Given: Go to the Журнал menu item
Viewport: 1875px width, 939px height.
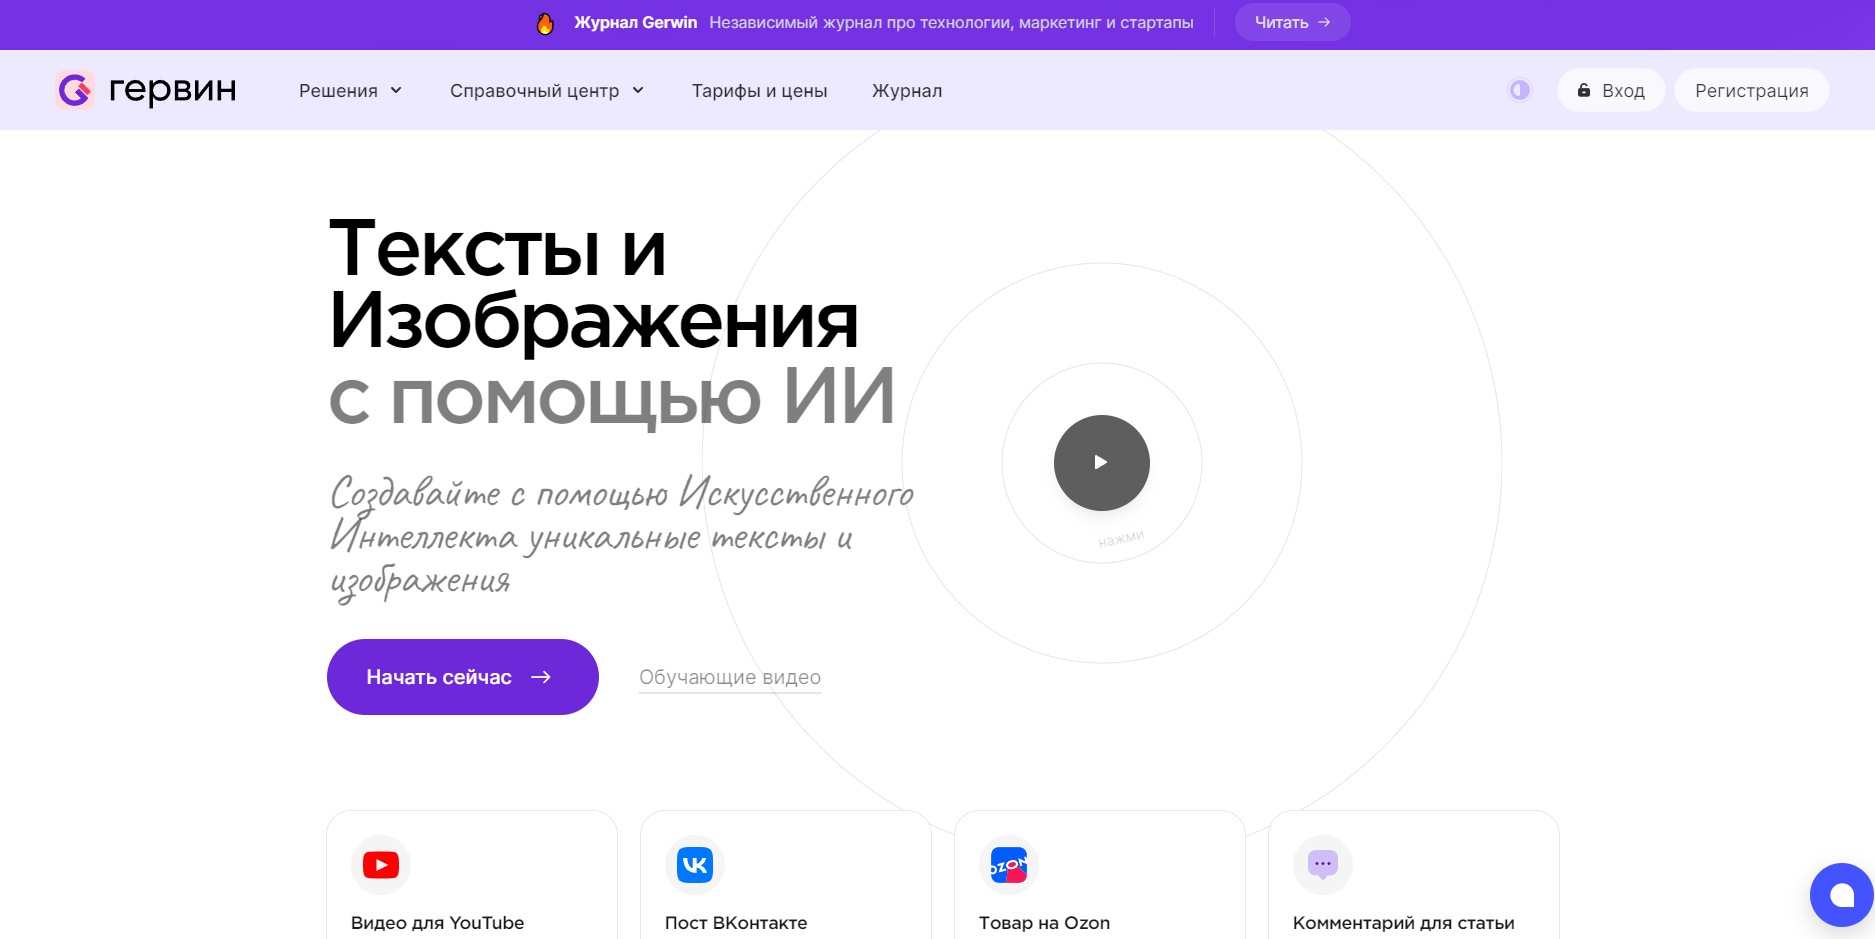Looking at the screenshot, I should click(x=906, y=91).
